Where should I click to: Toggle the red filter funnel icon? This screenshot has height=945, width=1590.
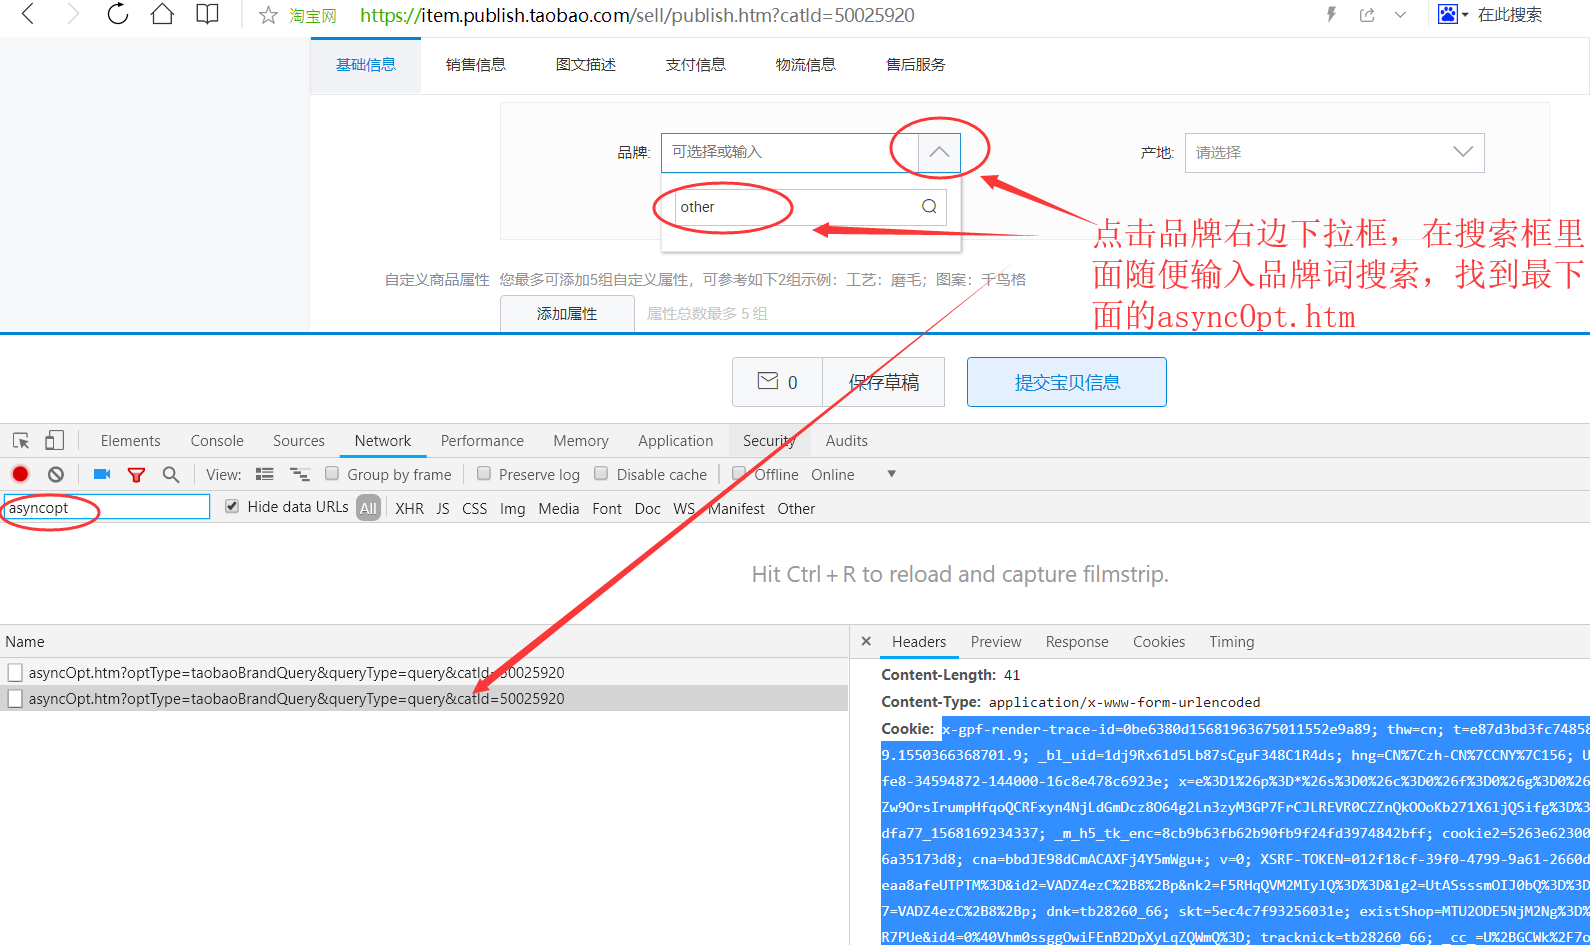pos(136,474)
